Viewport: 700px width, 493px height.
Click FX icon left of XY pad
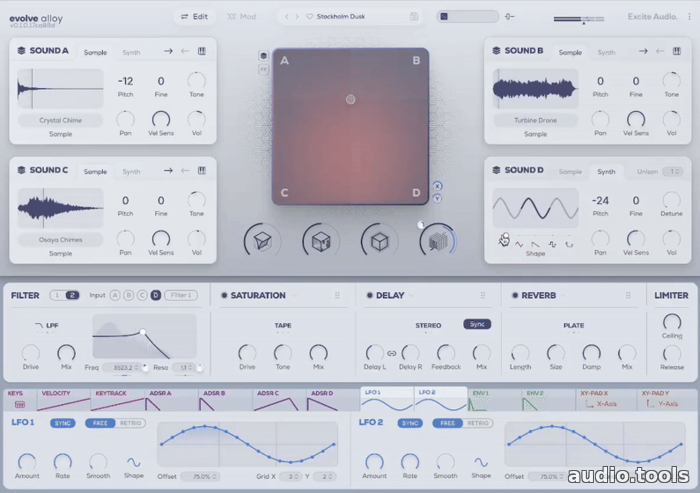pos(263,69)
